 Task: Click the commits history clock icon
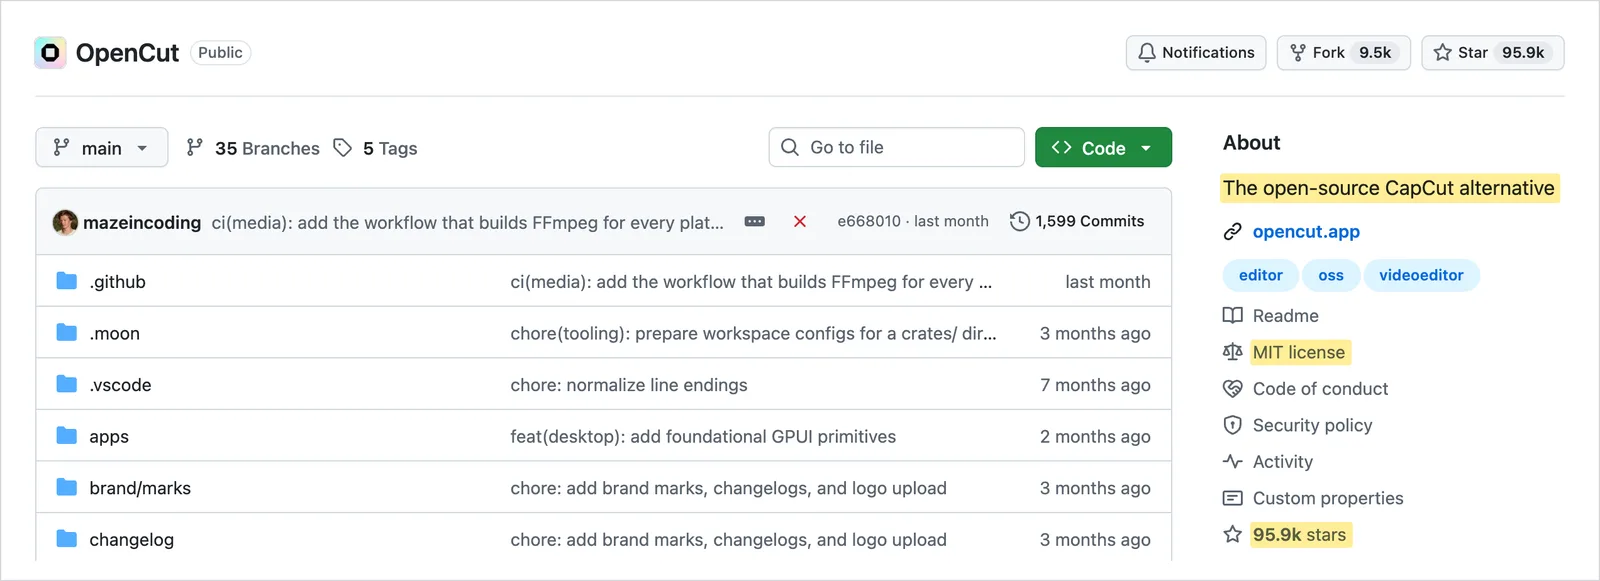(1019, 221)
